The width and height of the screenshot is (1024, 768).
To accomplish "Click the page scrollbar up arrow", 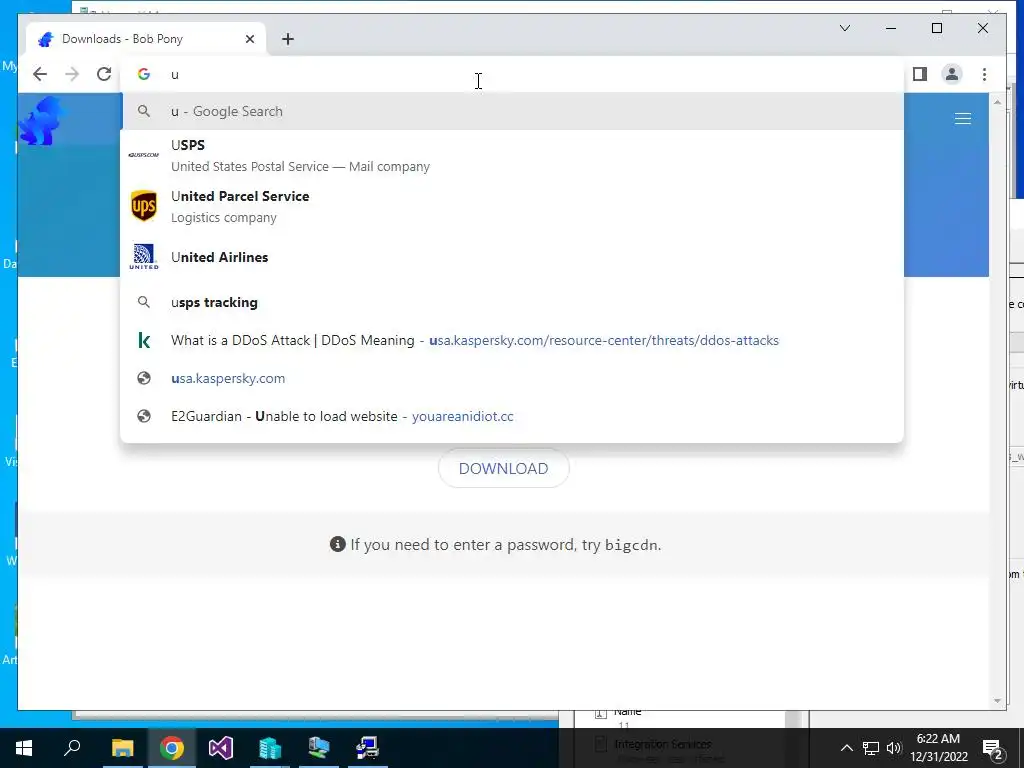I will tap(997, 102).
